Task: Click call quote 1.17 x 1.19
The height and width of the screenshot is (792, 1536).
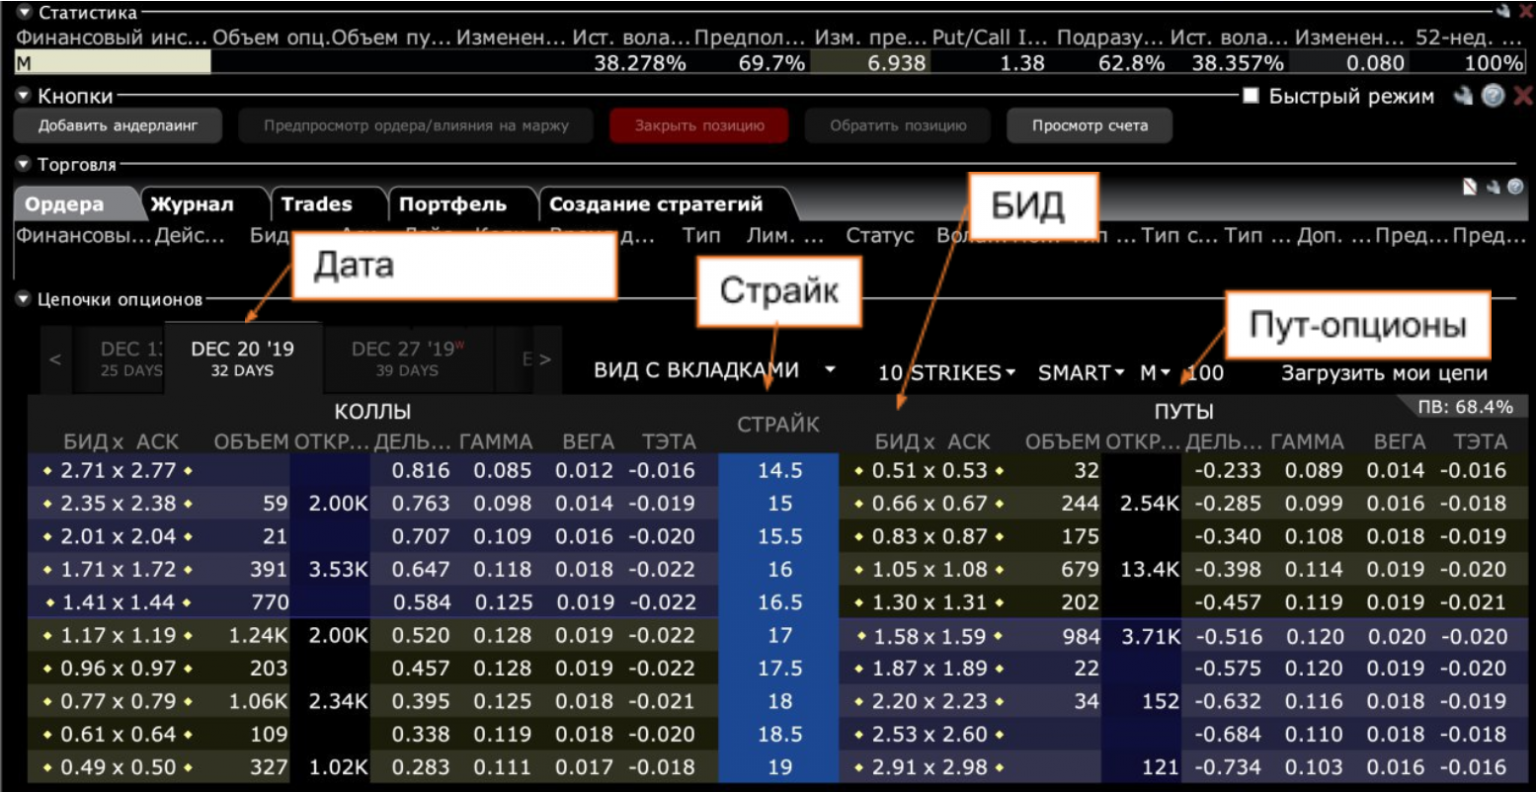Action: coord(118,635)
